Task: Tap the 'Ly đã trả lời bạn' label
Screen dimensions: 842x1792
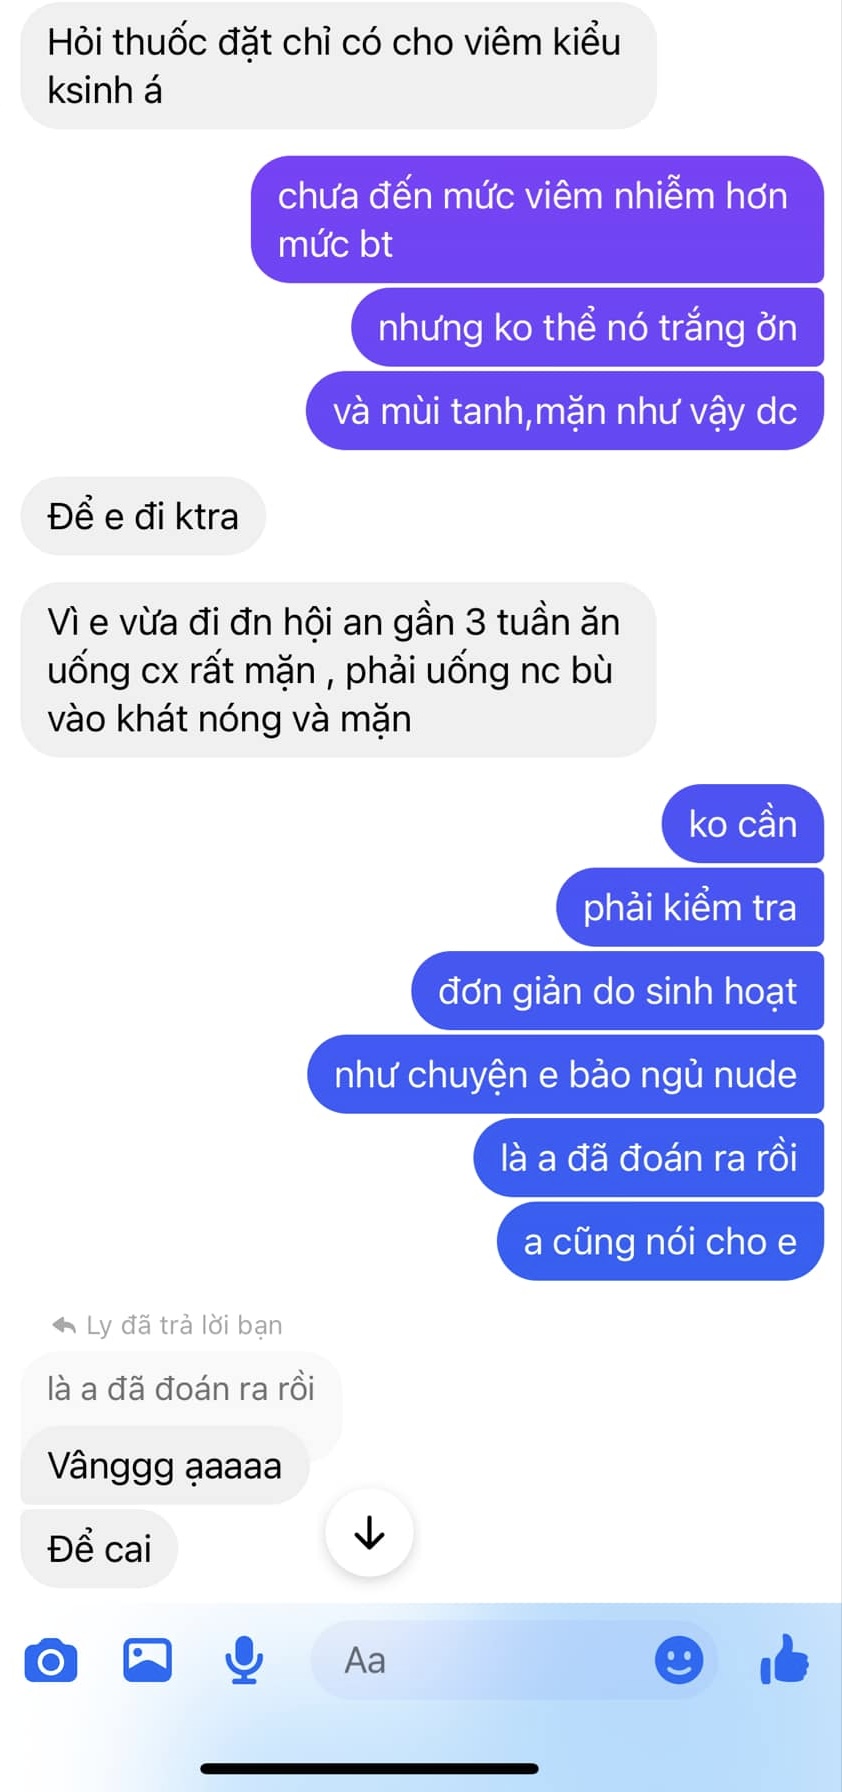Action: coord(184,1325)
